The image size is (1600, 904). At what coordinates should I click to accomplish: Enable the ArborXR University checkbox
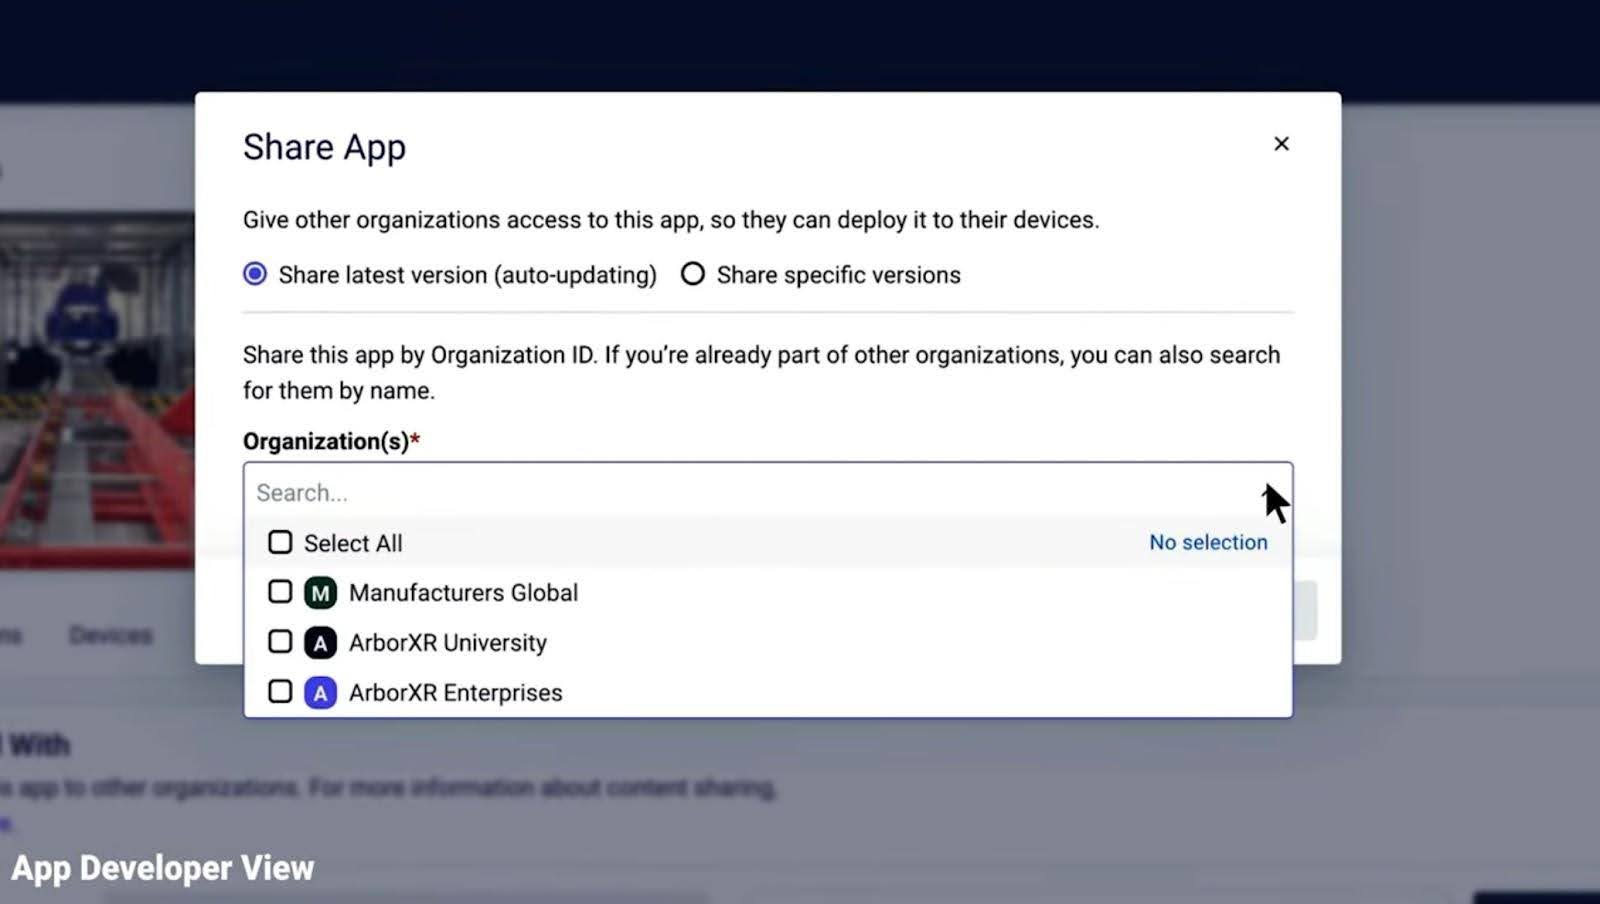pyautogui.click(x=280, y=642)
